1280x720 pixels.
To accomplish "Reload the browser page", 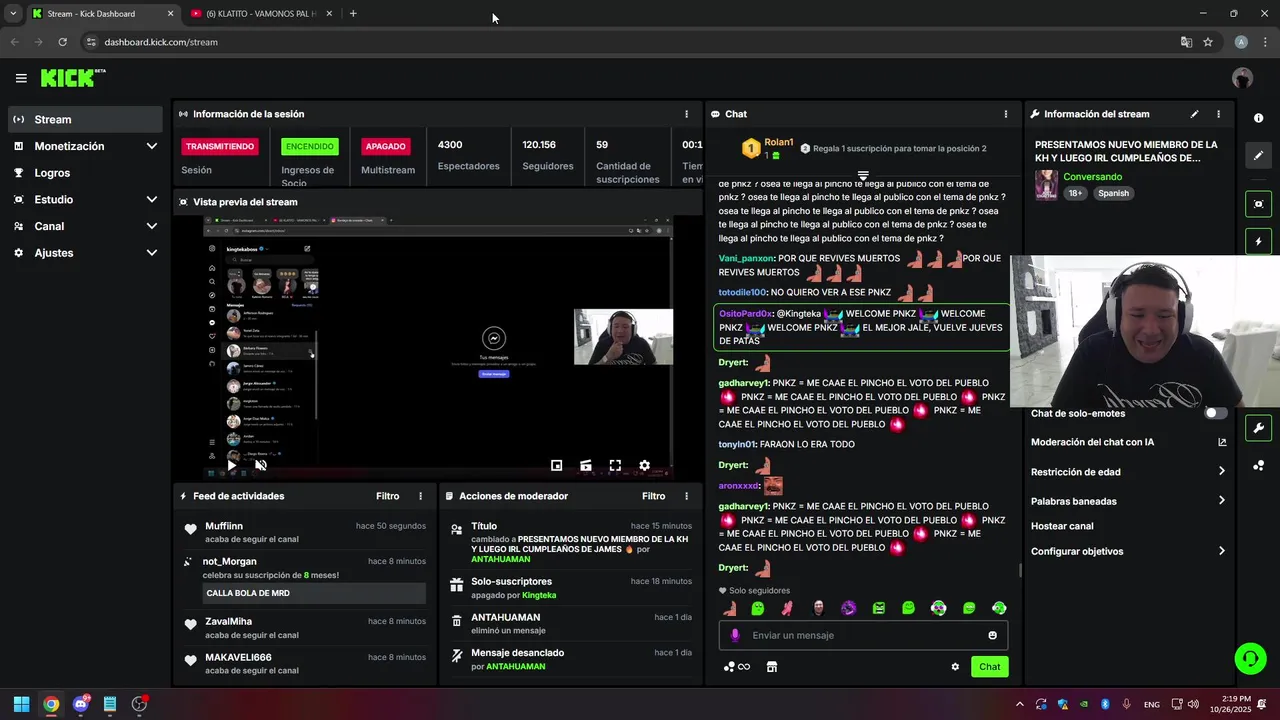I will point(62,42).
